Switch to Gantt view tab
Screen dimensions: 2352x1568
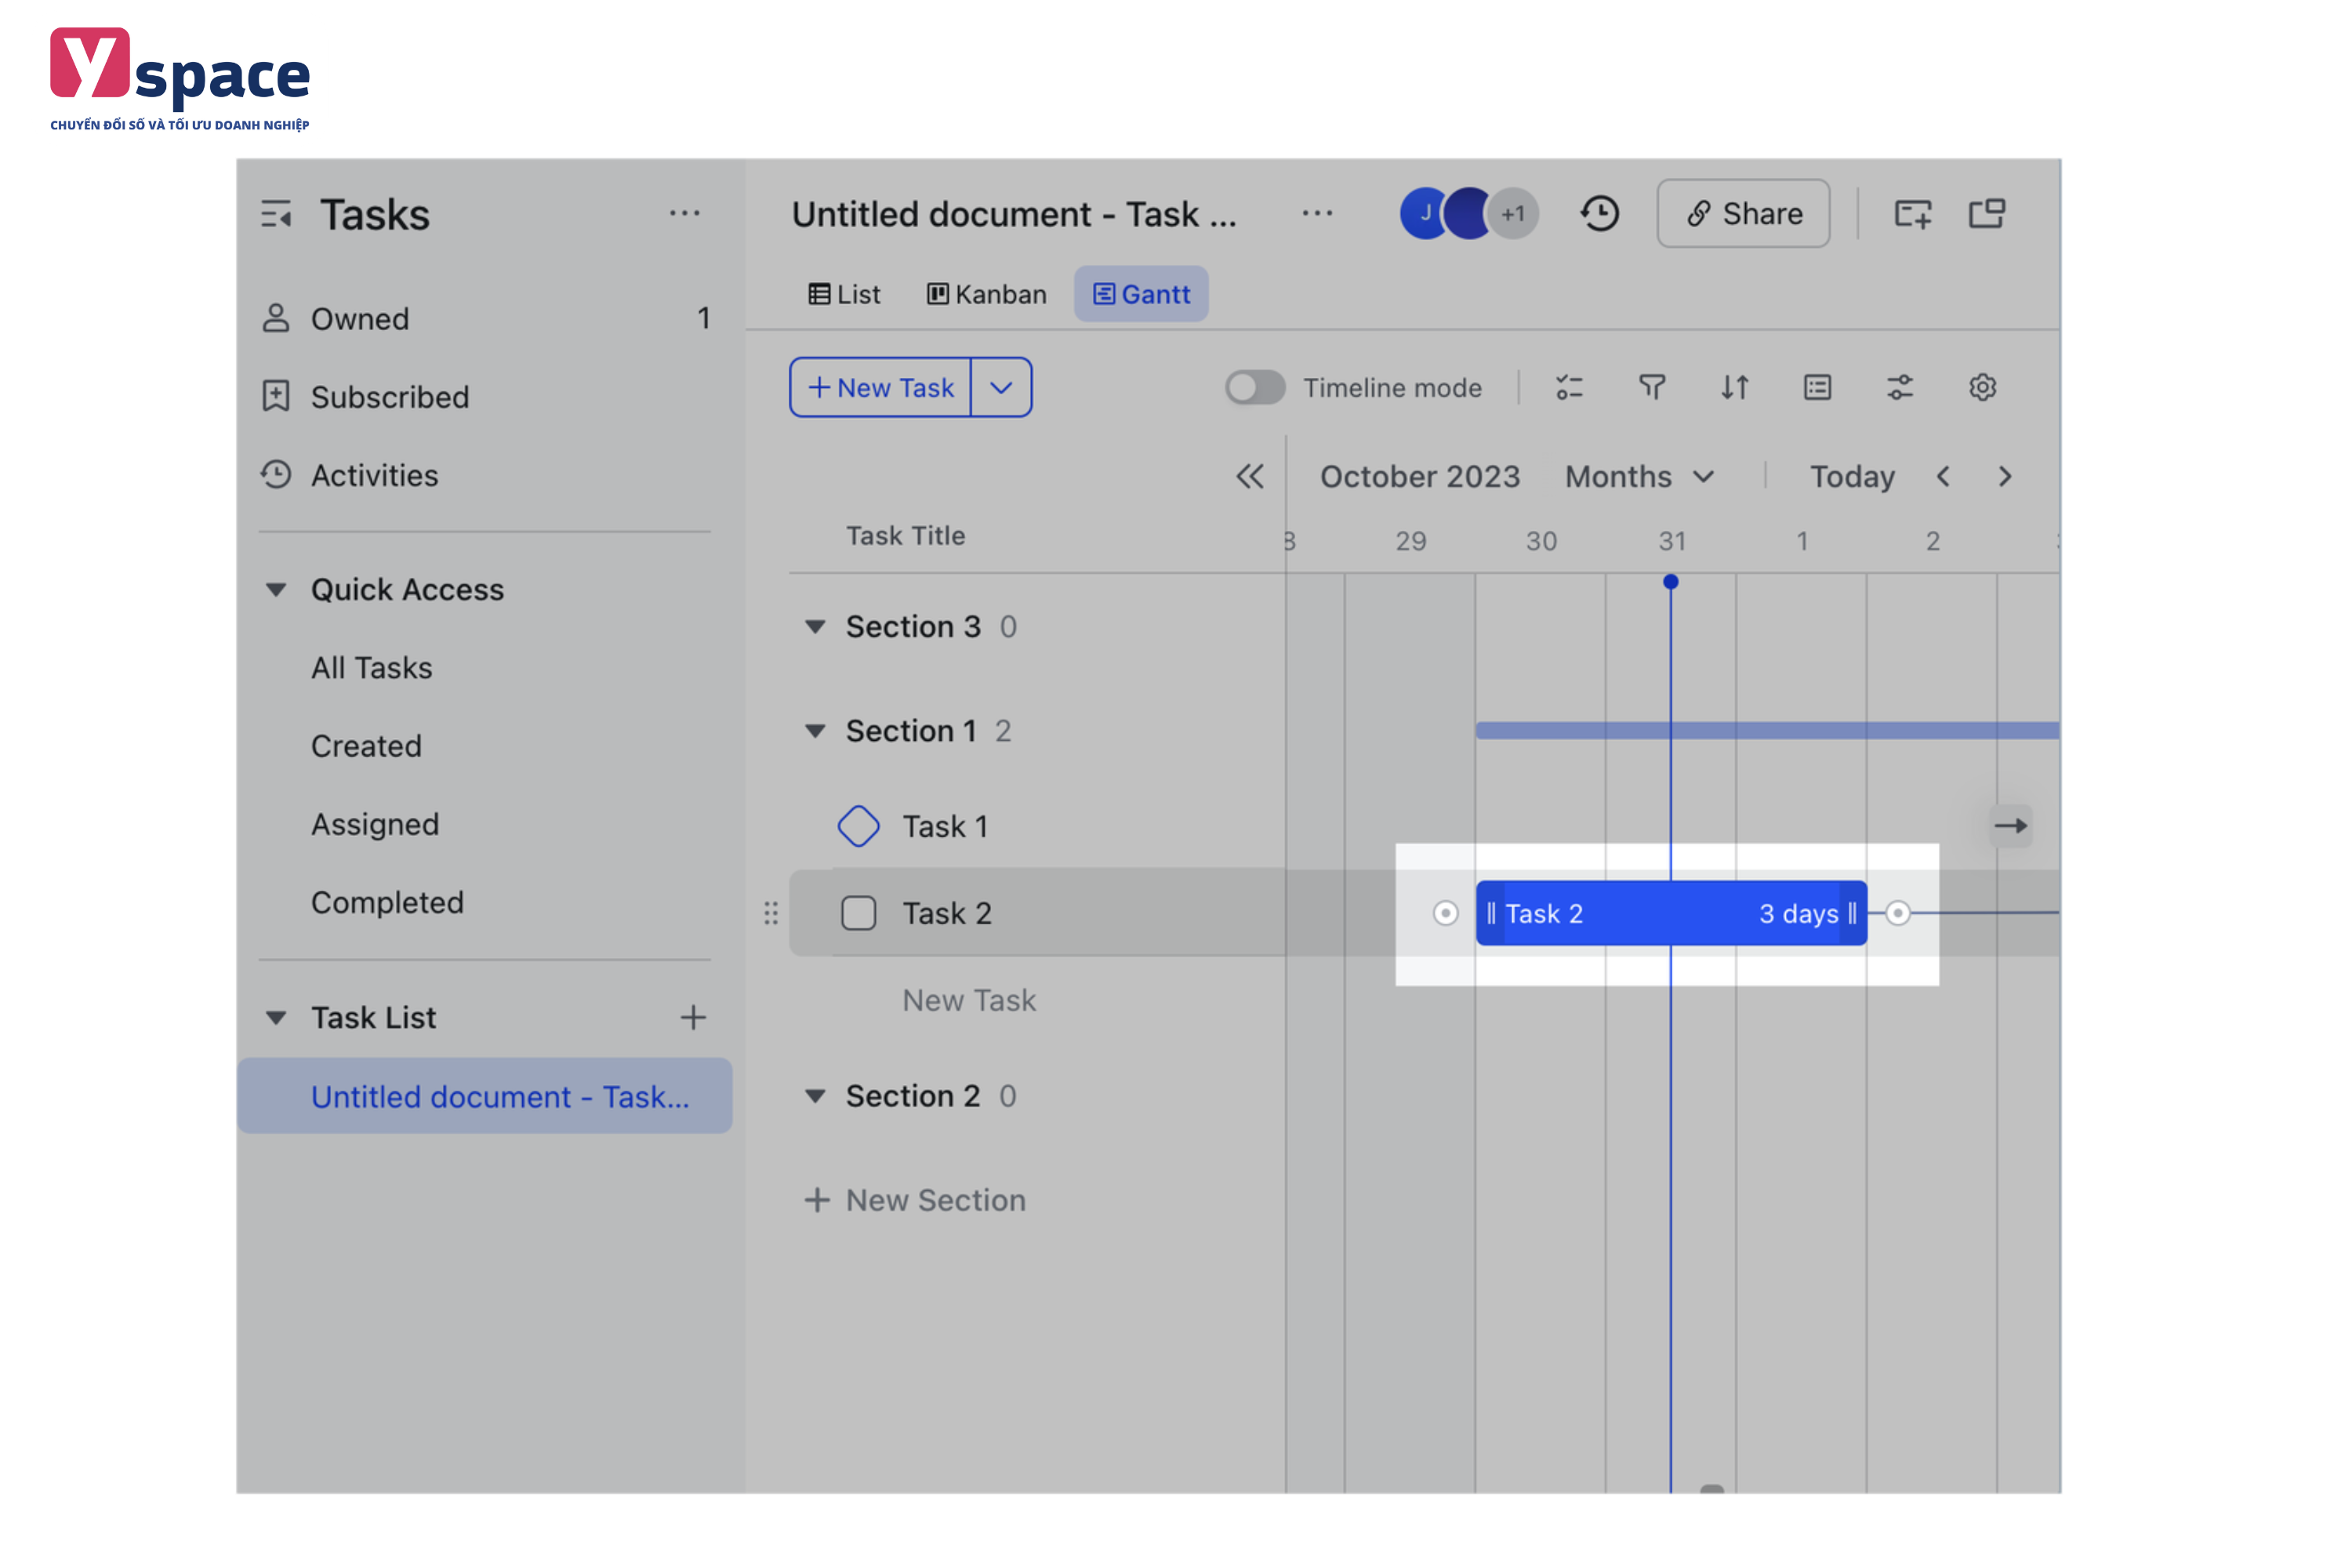[1141, 294]
